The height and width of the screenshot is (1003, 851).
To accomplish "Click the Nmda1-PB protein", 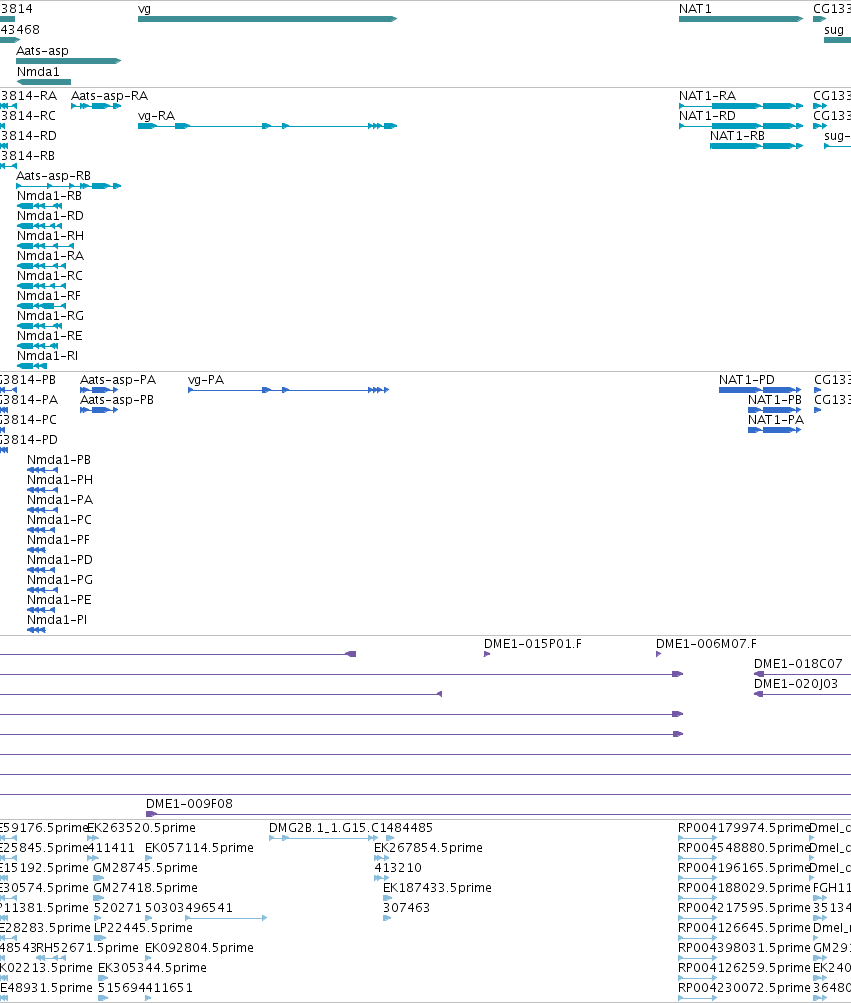I will pos(42,470).
